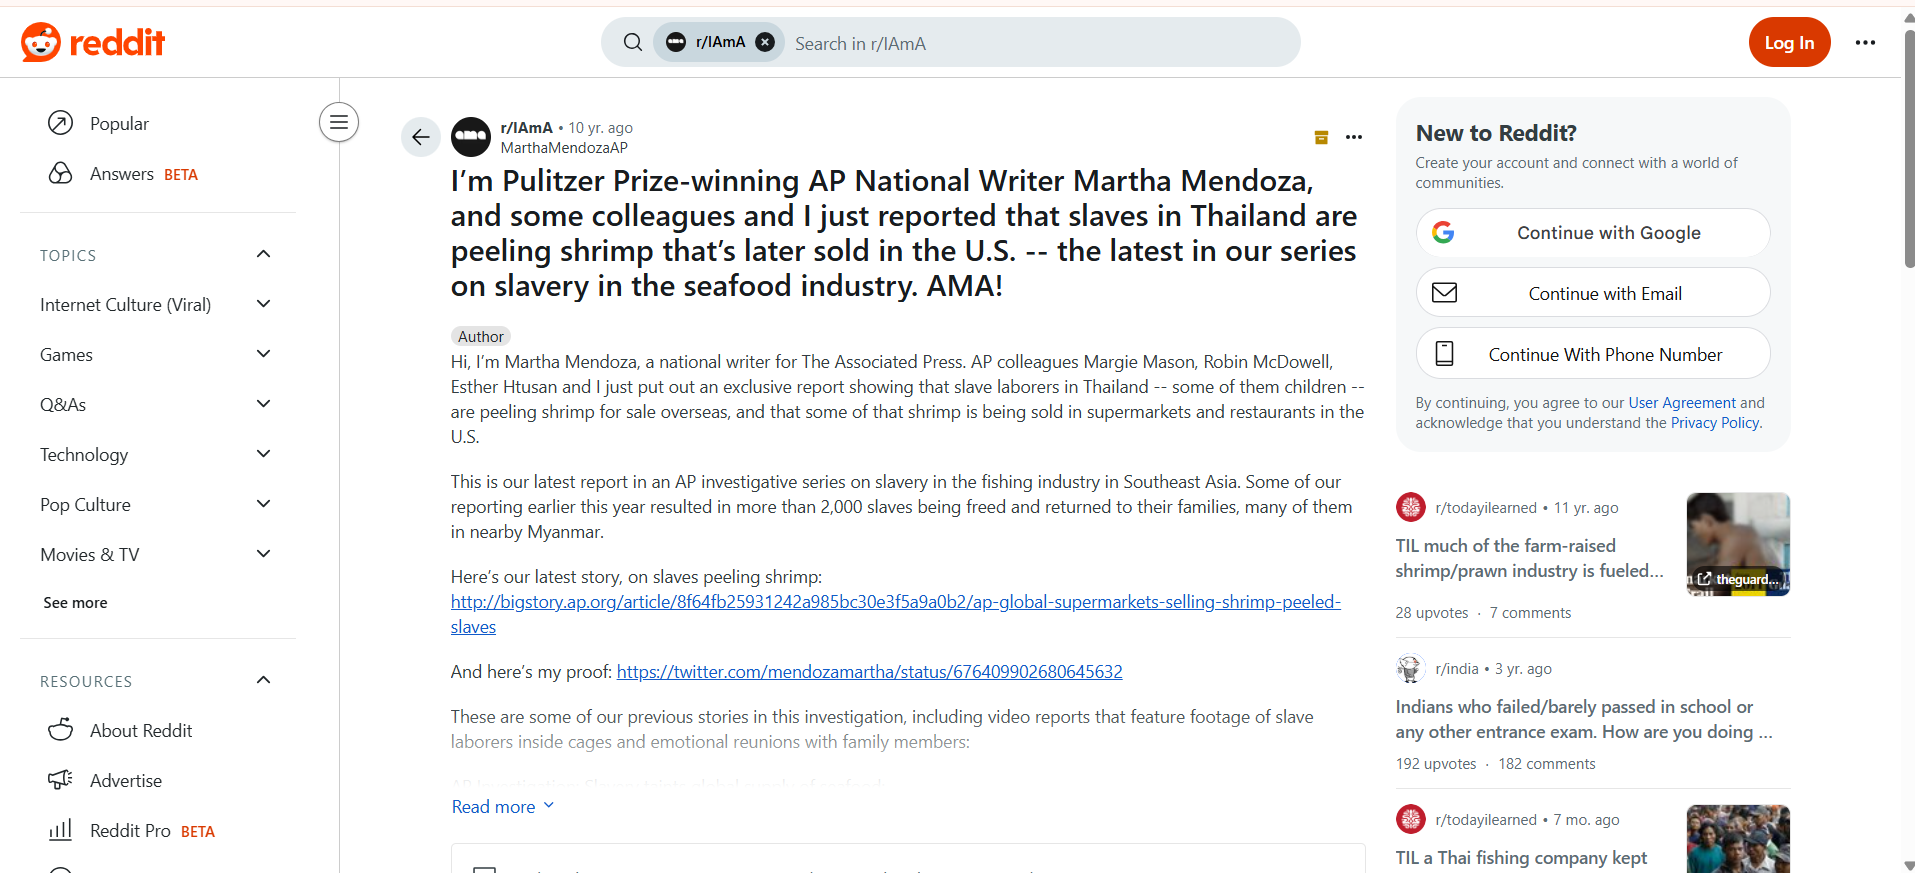Click the r/IAmA community avatar
This screenshot has width=1915, height=873.
pyautogui.click(x=471, y=137)
